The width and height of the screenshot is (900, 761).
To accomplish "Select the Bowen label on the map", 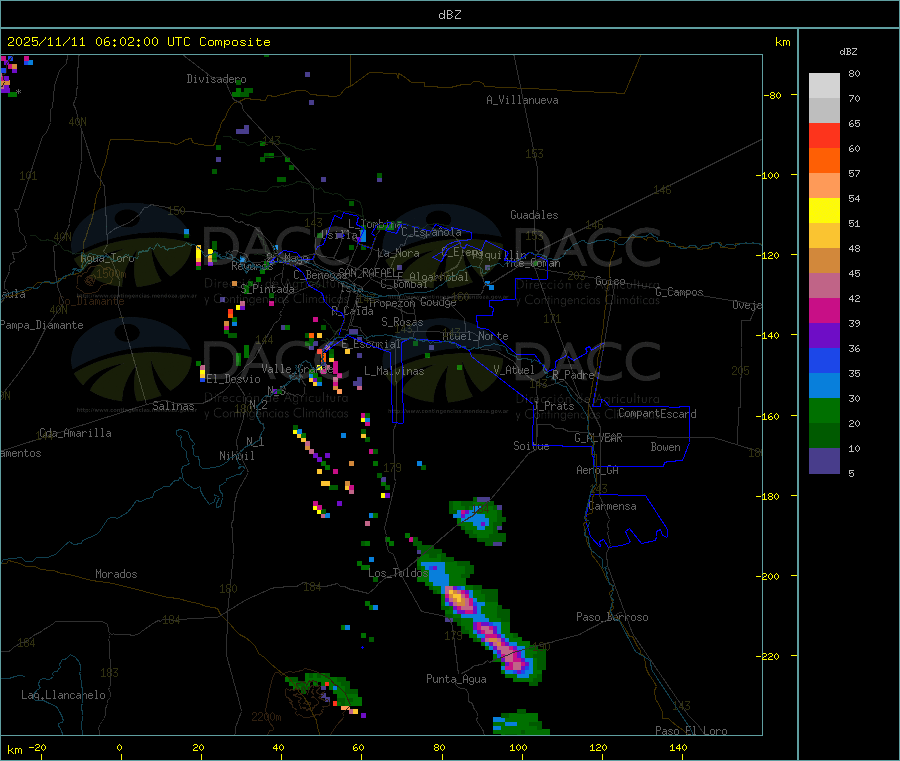I will 665,447.
